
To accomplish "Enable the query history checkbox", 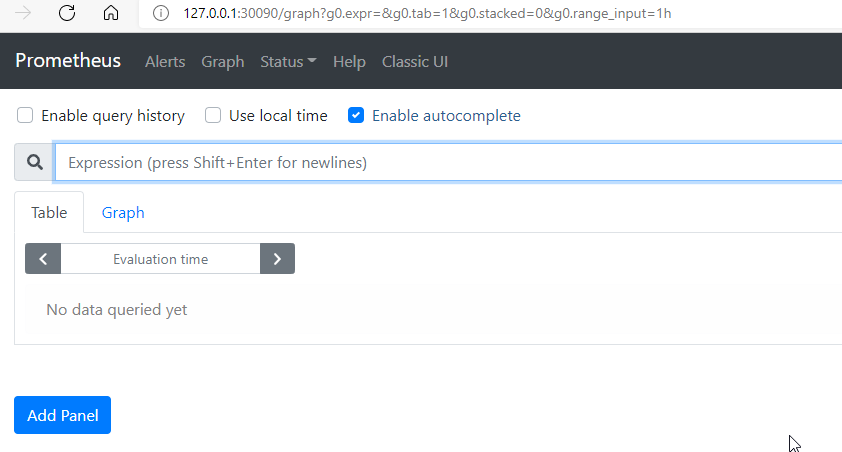I will [25, 116].
